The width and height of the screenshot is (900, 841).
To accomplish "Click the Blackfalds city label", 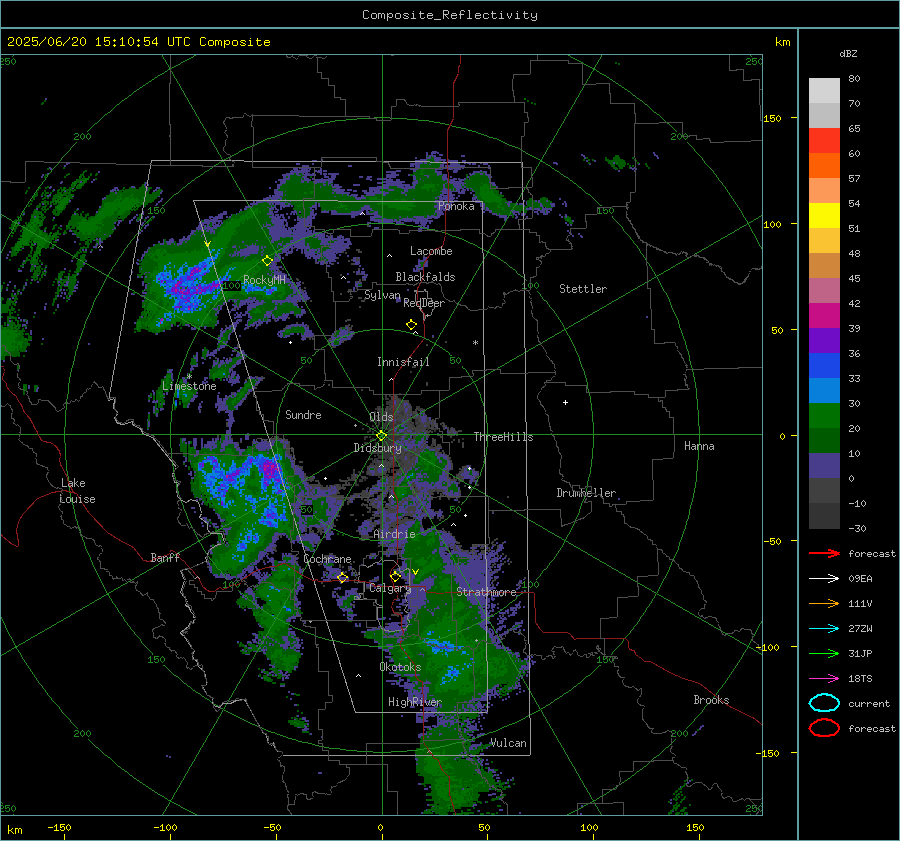I will point(425,277).
